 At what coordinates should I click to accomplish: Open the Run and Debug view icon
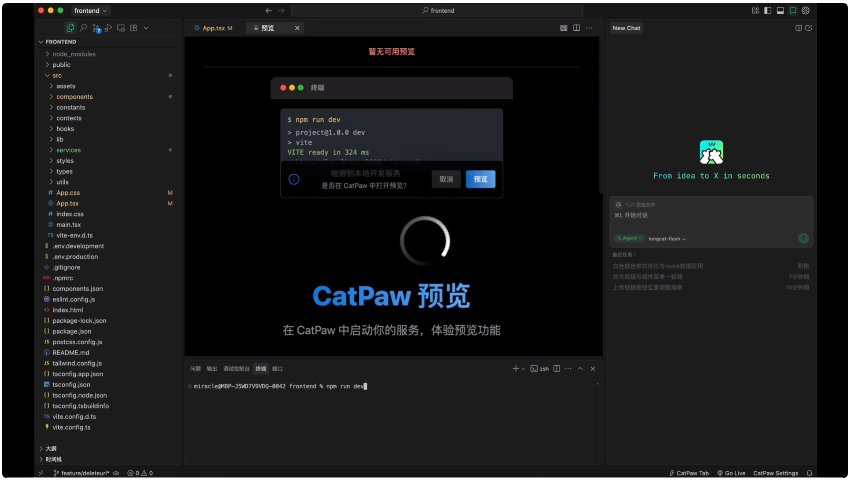pos(108,28)
